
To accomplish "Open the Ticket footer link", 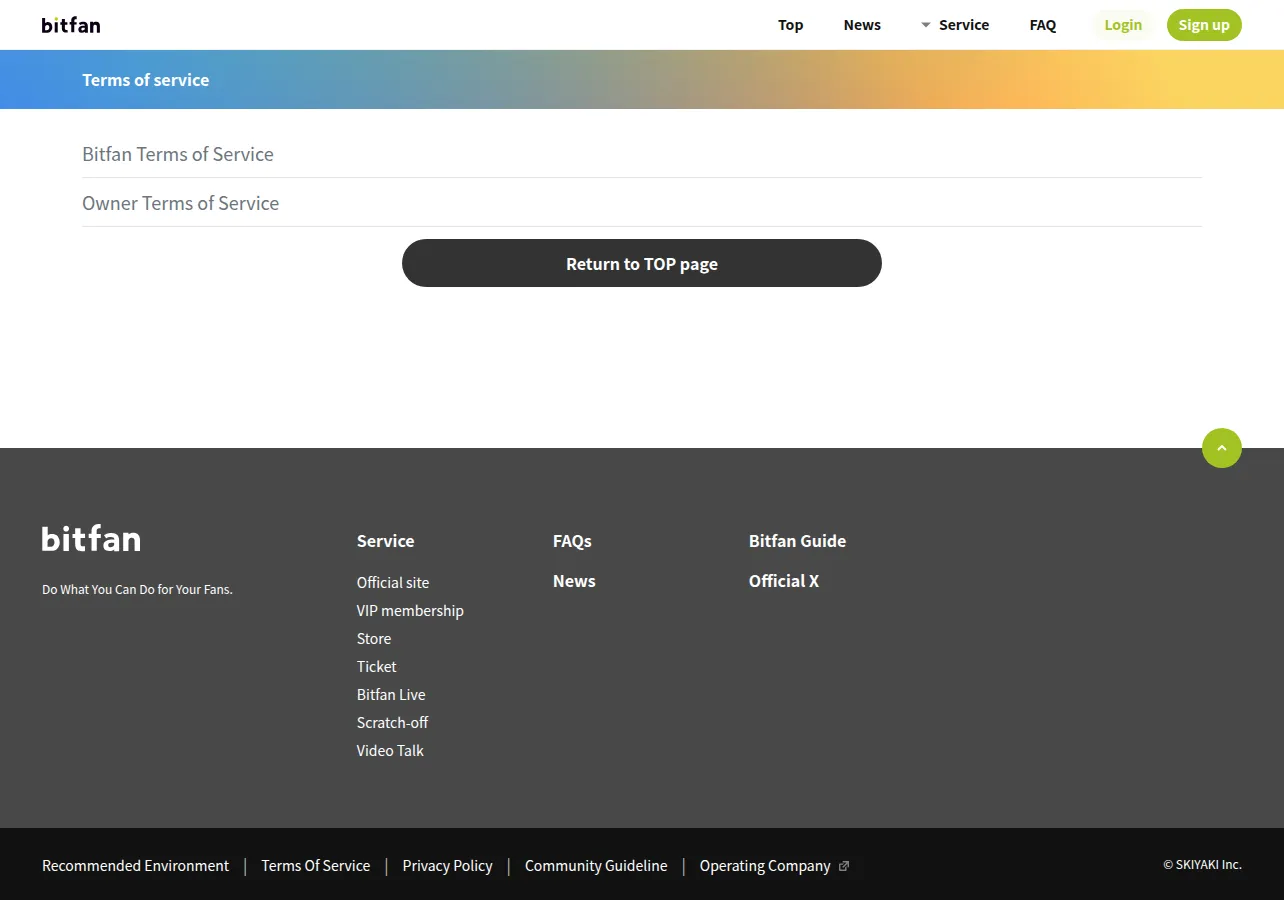I will click(x=376, y=666).
